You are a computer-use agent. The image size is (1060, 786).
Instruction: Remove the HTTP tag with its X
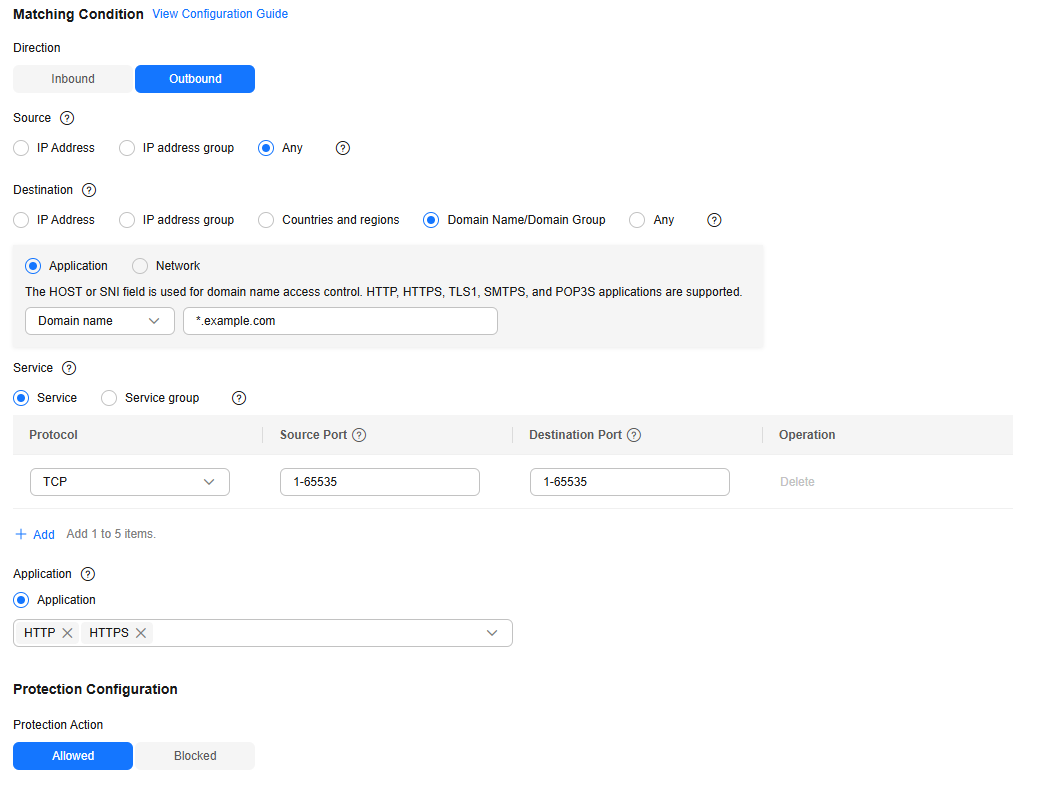pyautogui.click(x=67, y=633)
